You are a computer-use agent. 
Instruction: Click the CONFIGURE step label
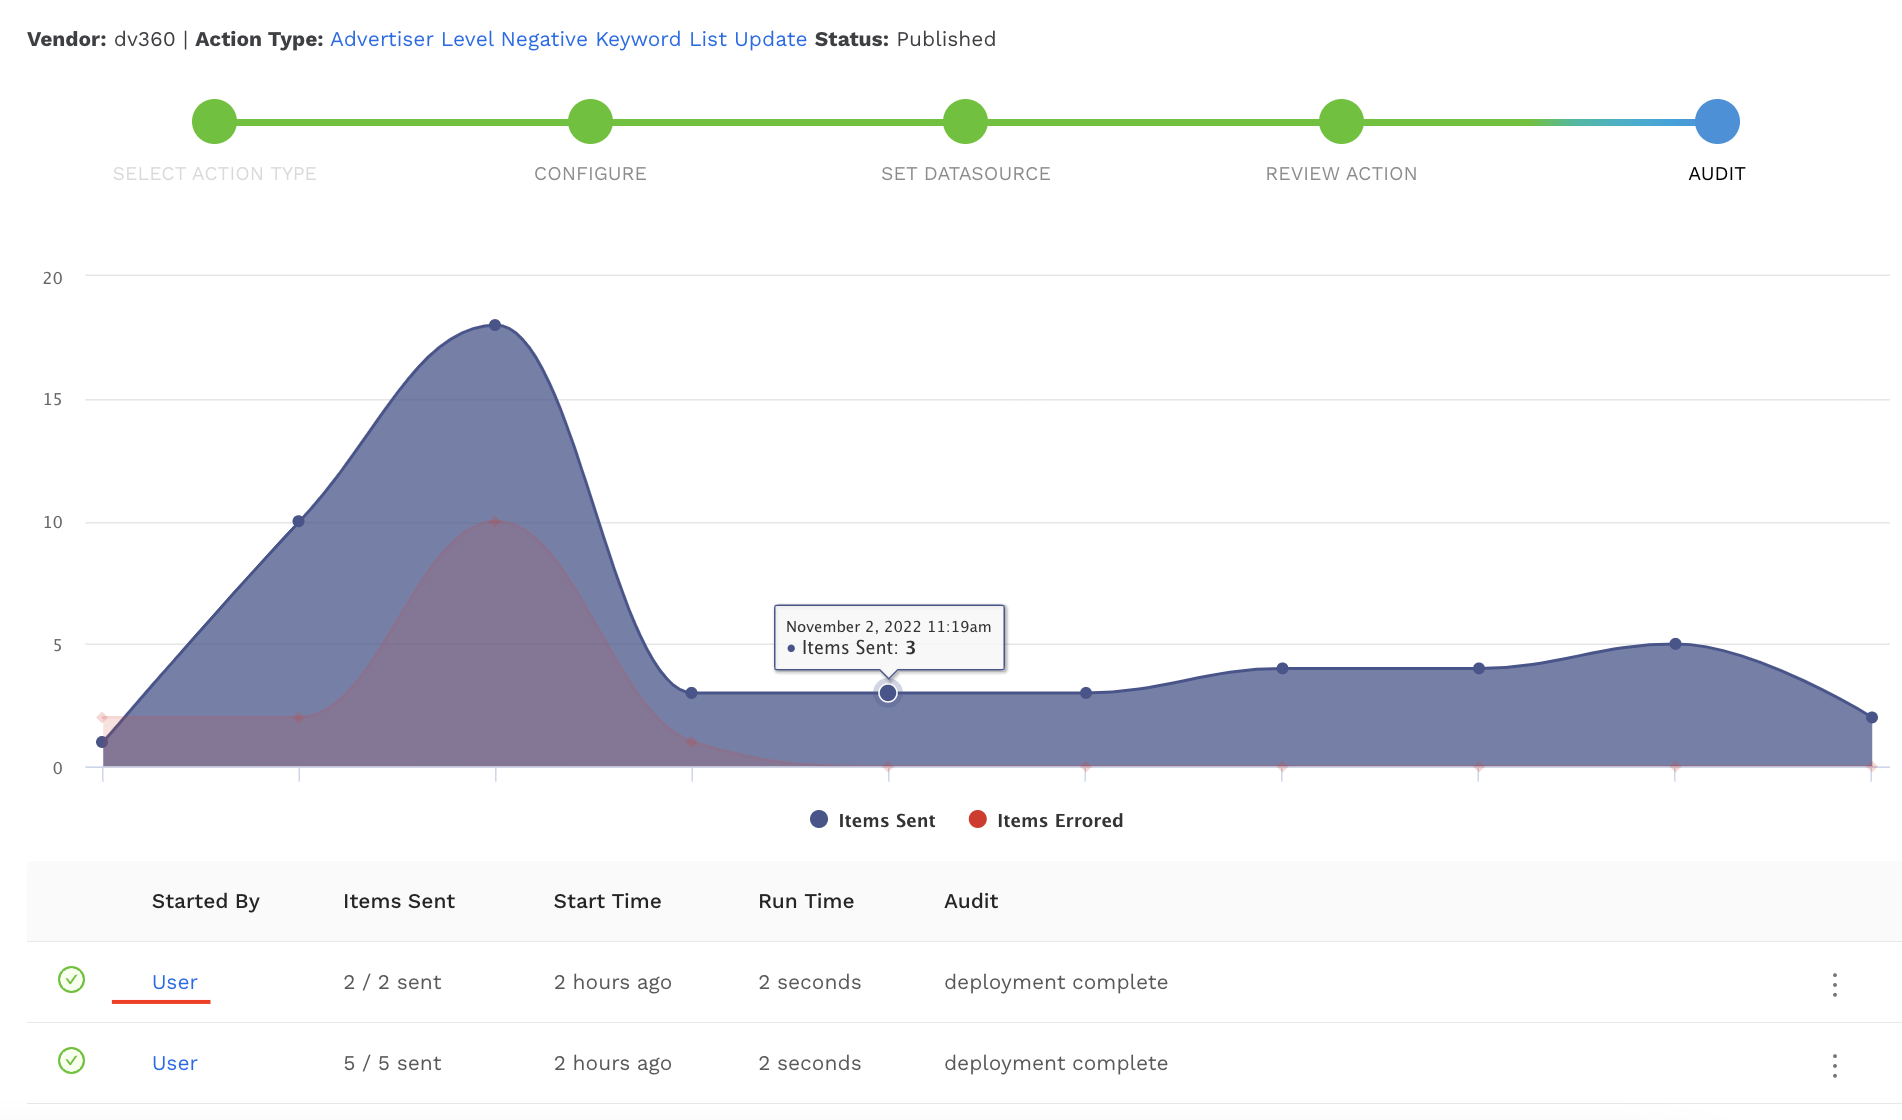tap(590, 174)
